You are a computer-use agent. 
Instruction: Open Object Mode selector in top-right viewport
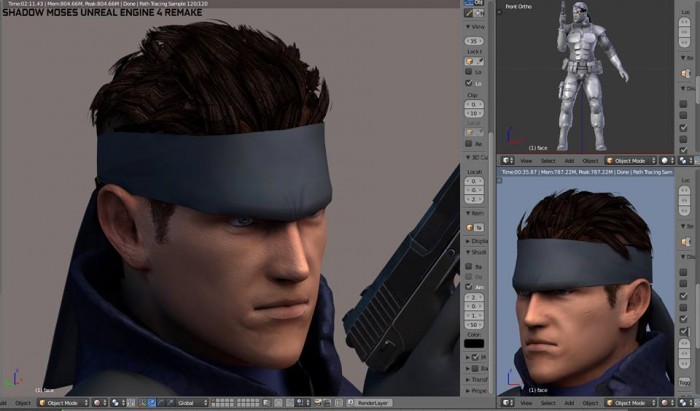(630, 161)
